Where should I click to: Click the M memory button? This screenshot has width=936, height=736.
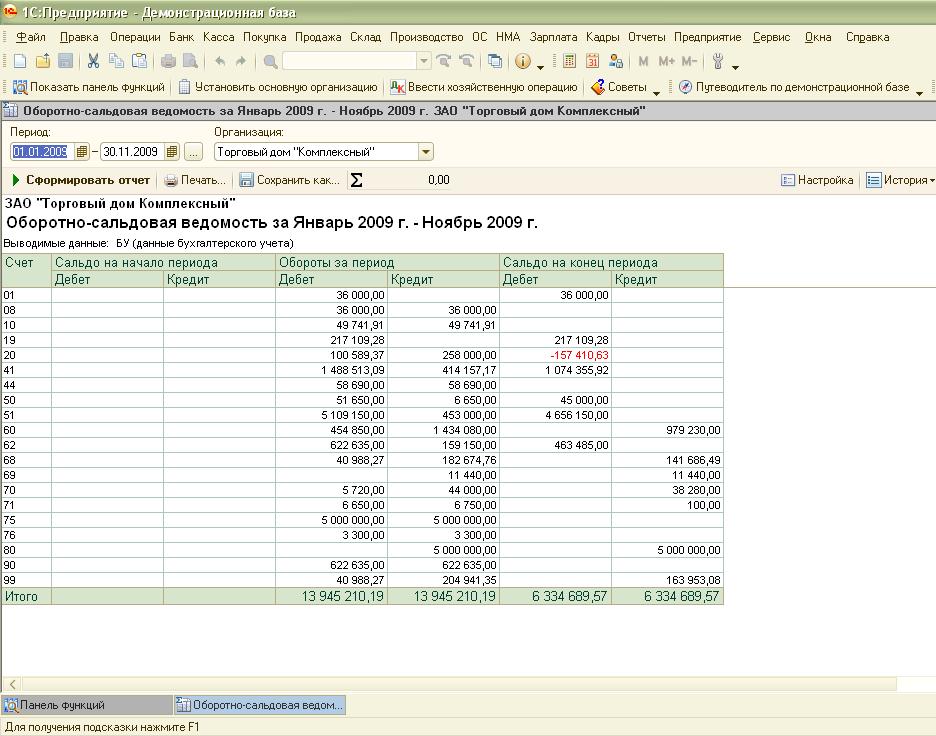(x=644, y=61)
